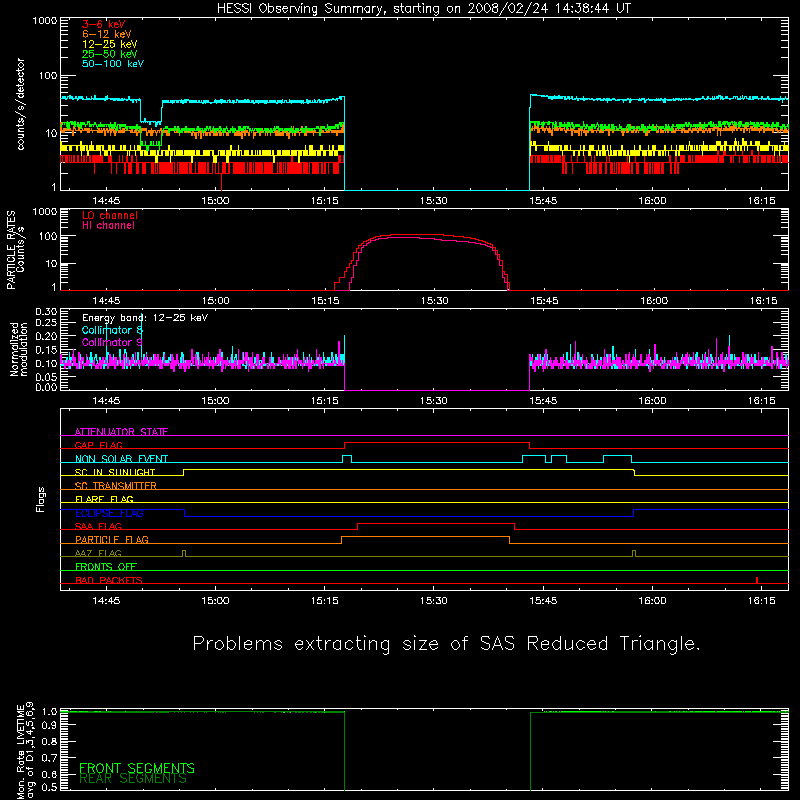The height and width of the screenshot is (800, 800).
Task: Select the BAD_PACKETS flag label
Action: 109,580
